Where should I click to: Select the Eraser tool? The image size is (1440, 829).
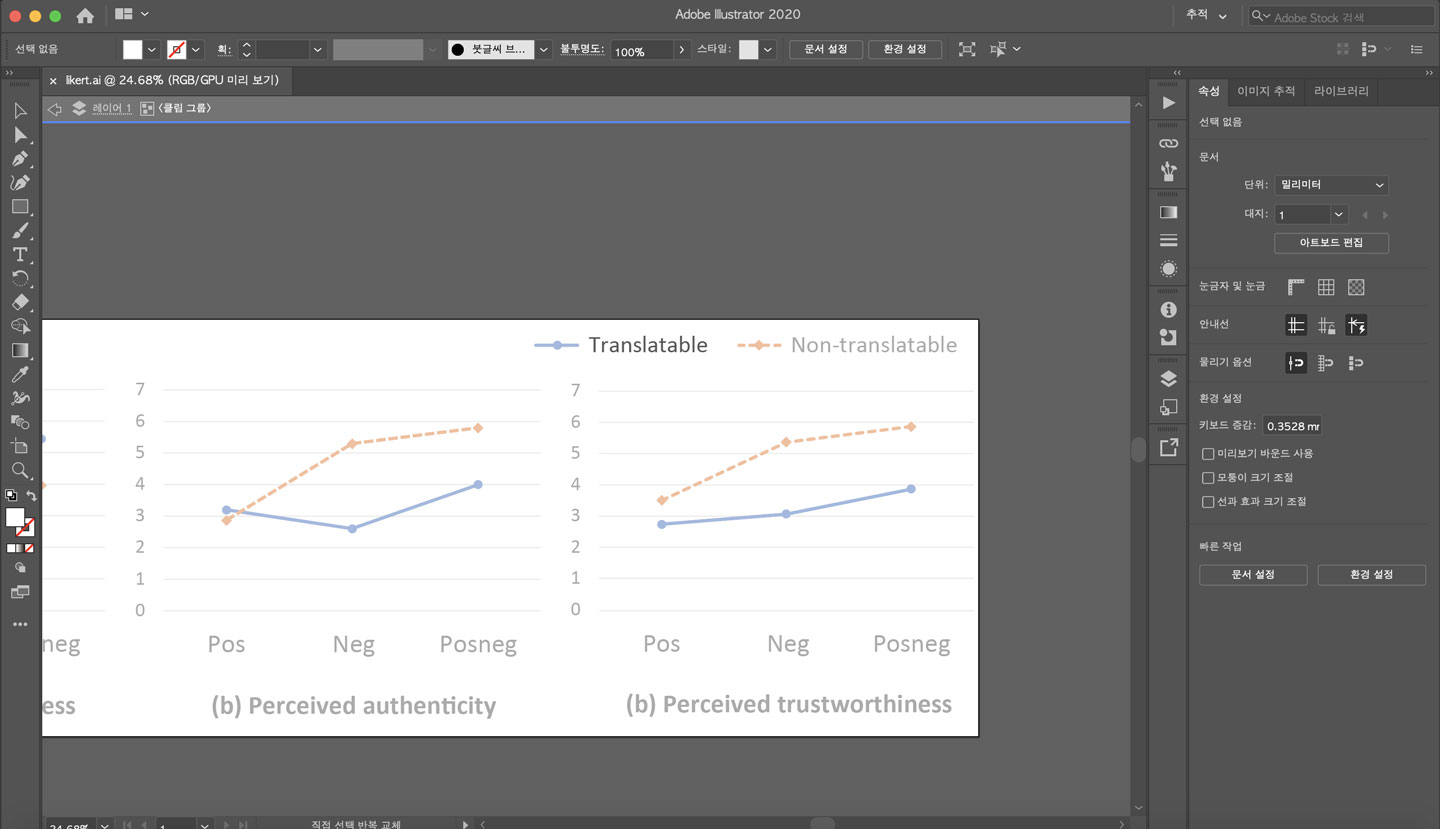pos(20,302)
